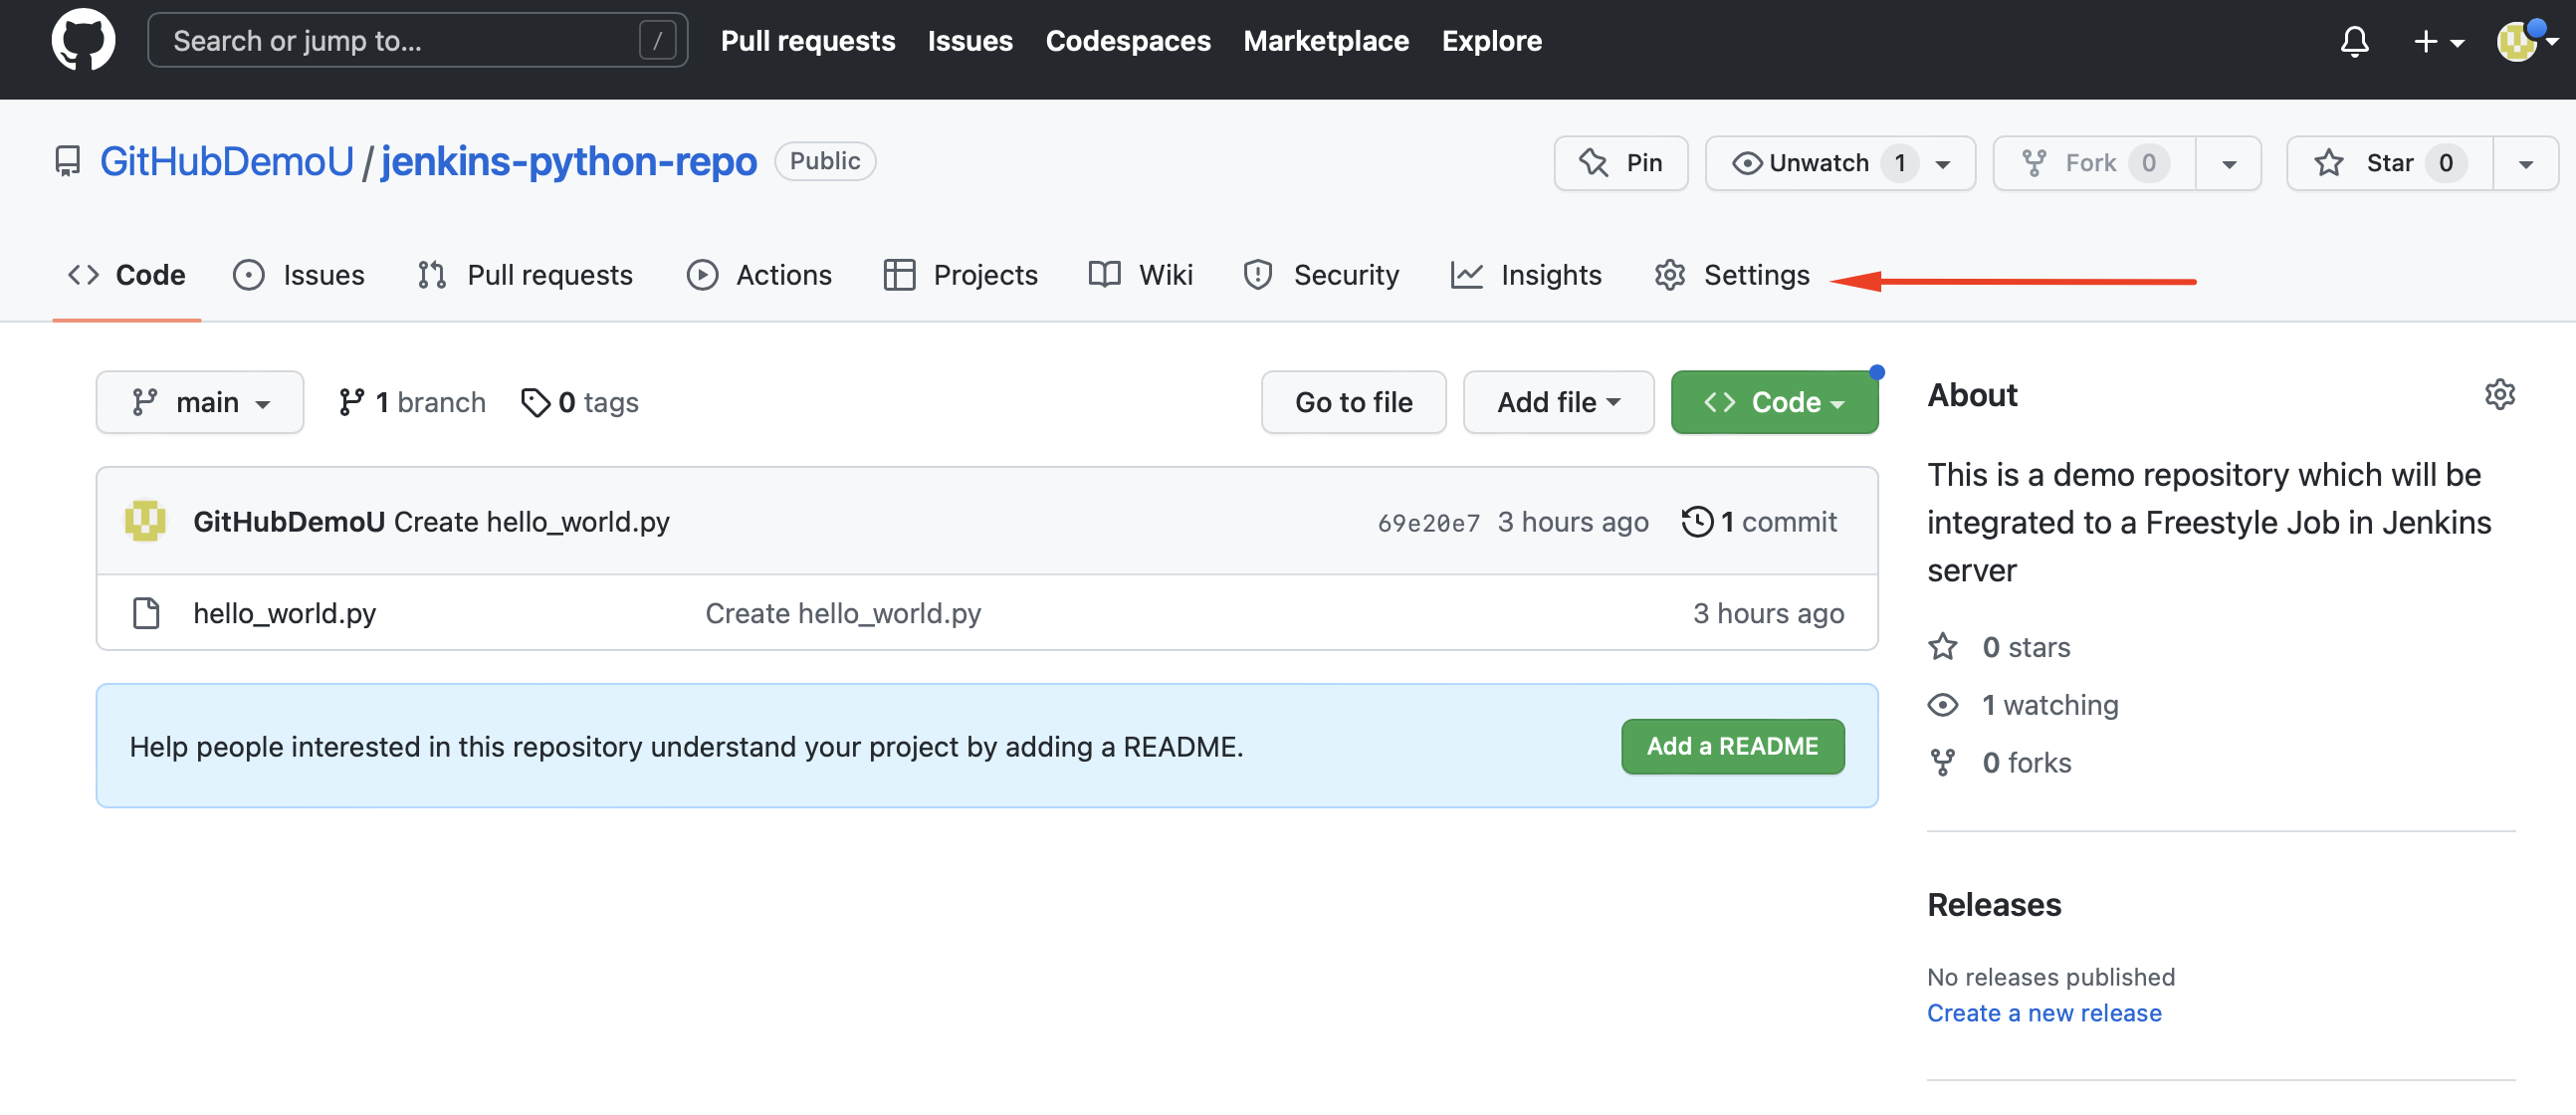Screen dimensions: 2576x1115
Task: View the 1 commit history
Action: click(1760, 521)
